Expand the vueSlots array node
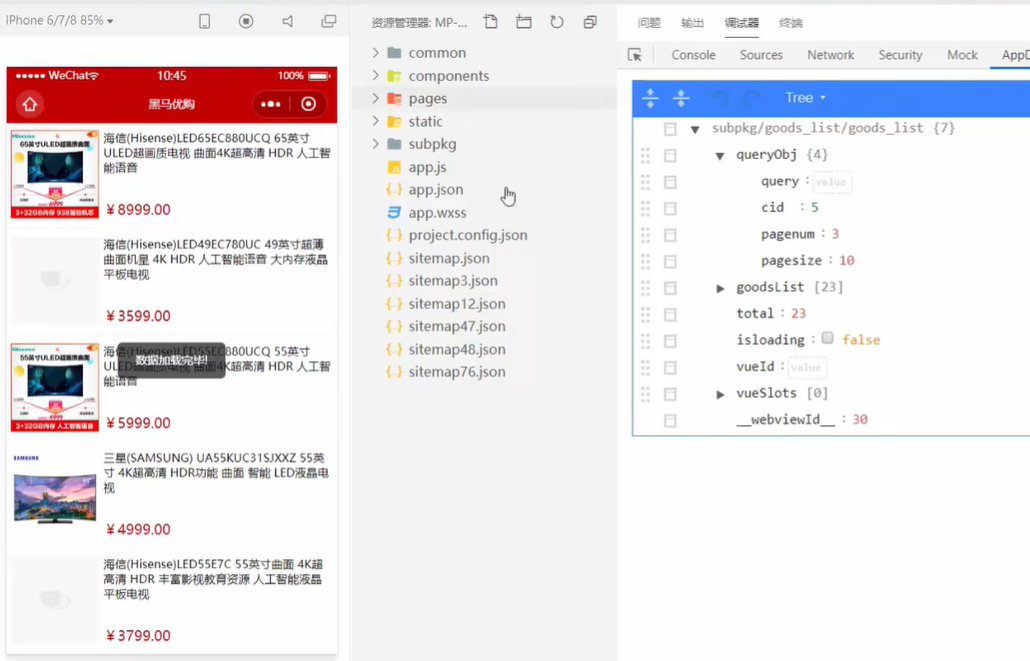The width and height of the screenshot is (1030, 661). 720,394
